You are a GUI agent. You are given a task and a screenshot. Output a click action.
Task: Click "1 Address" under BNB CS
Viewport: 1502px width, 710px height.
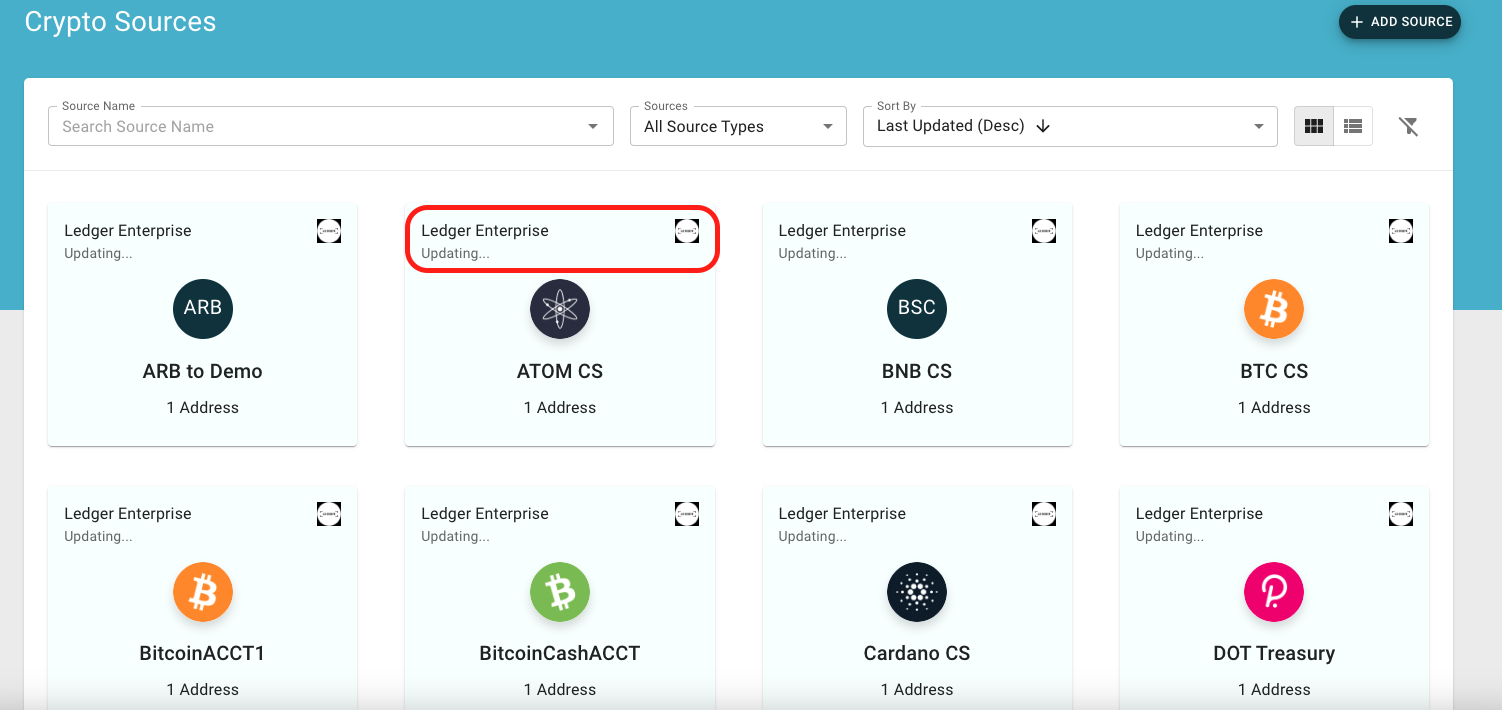(x=917, y=407)
